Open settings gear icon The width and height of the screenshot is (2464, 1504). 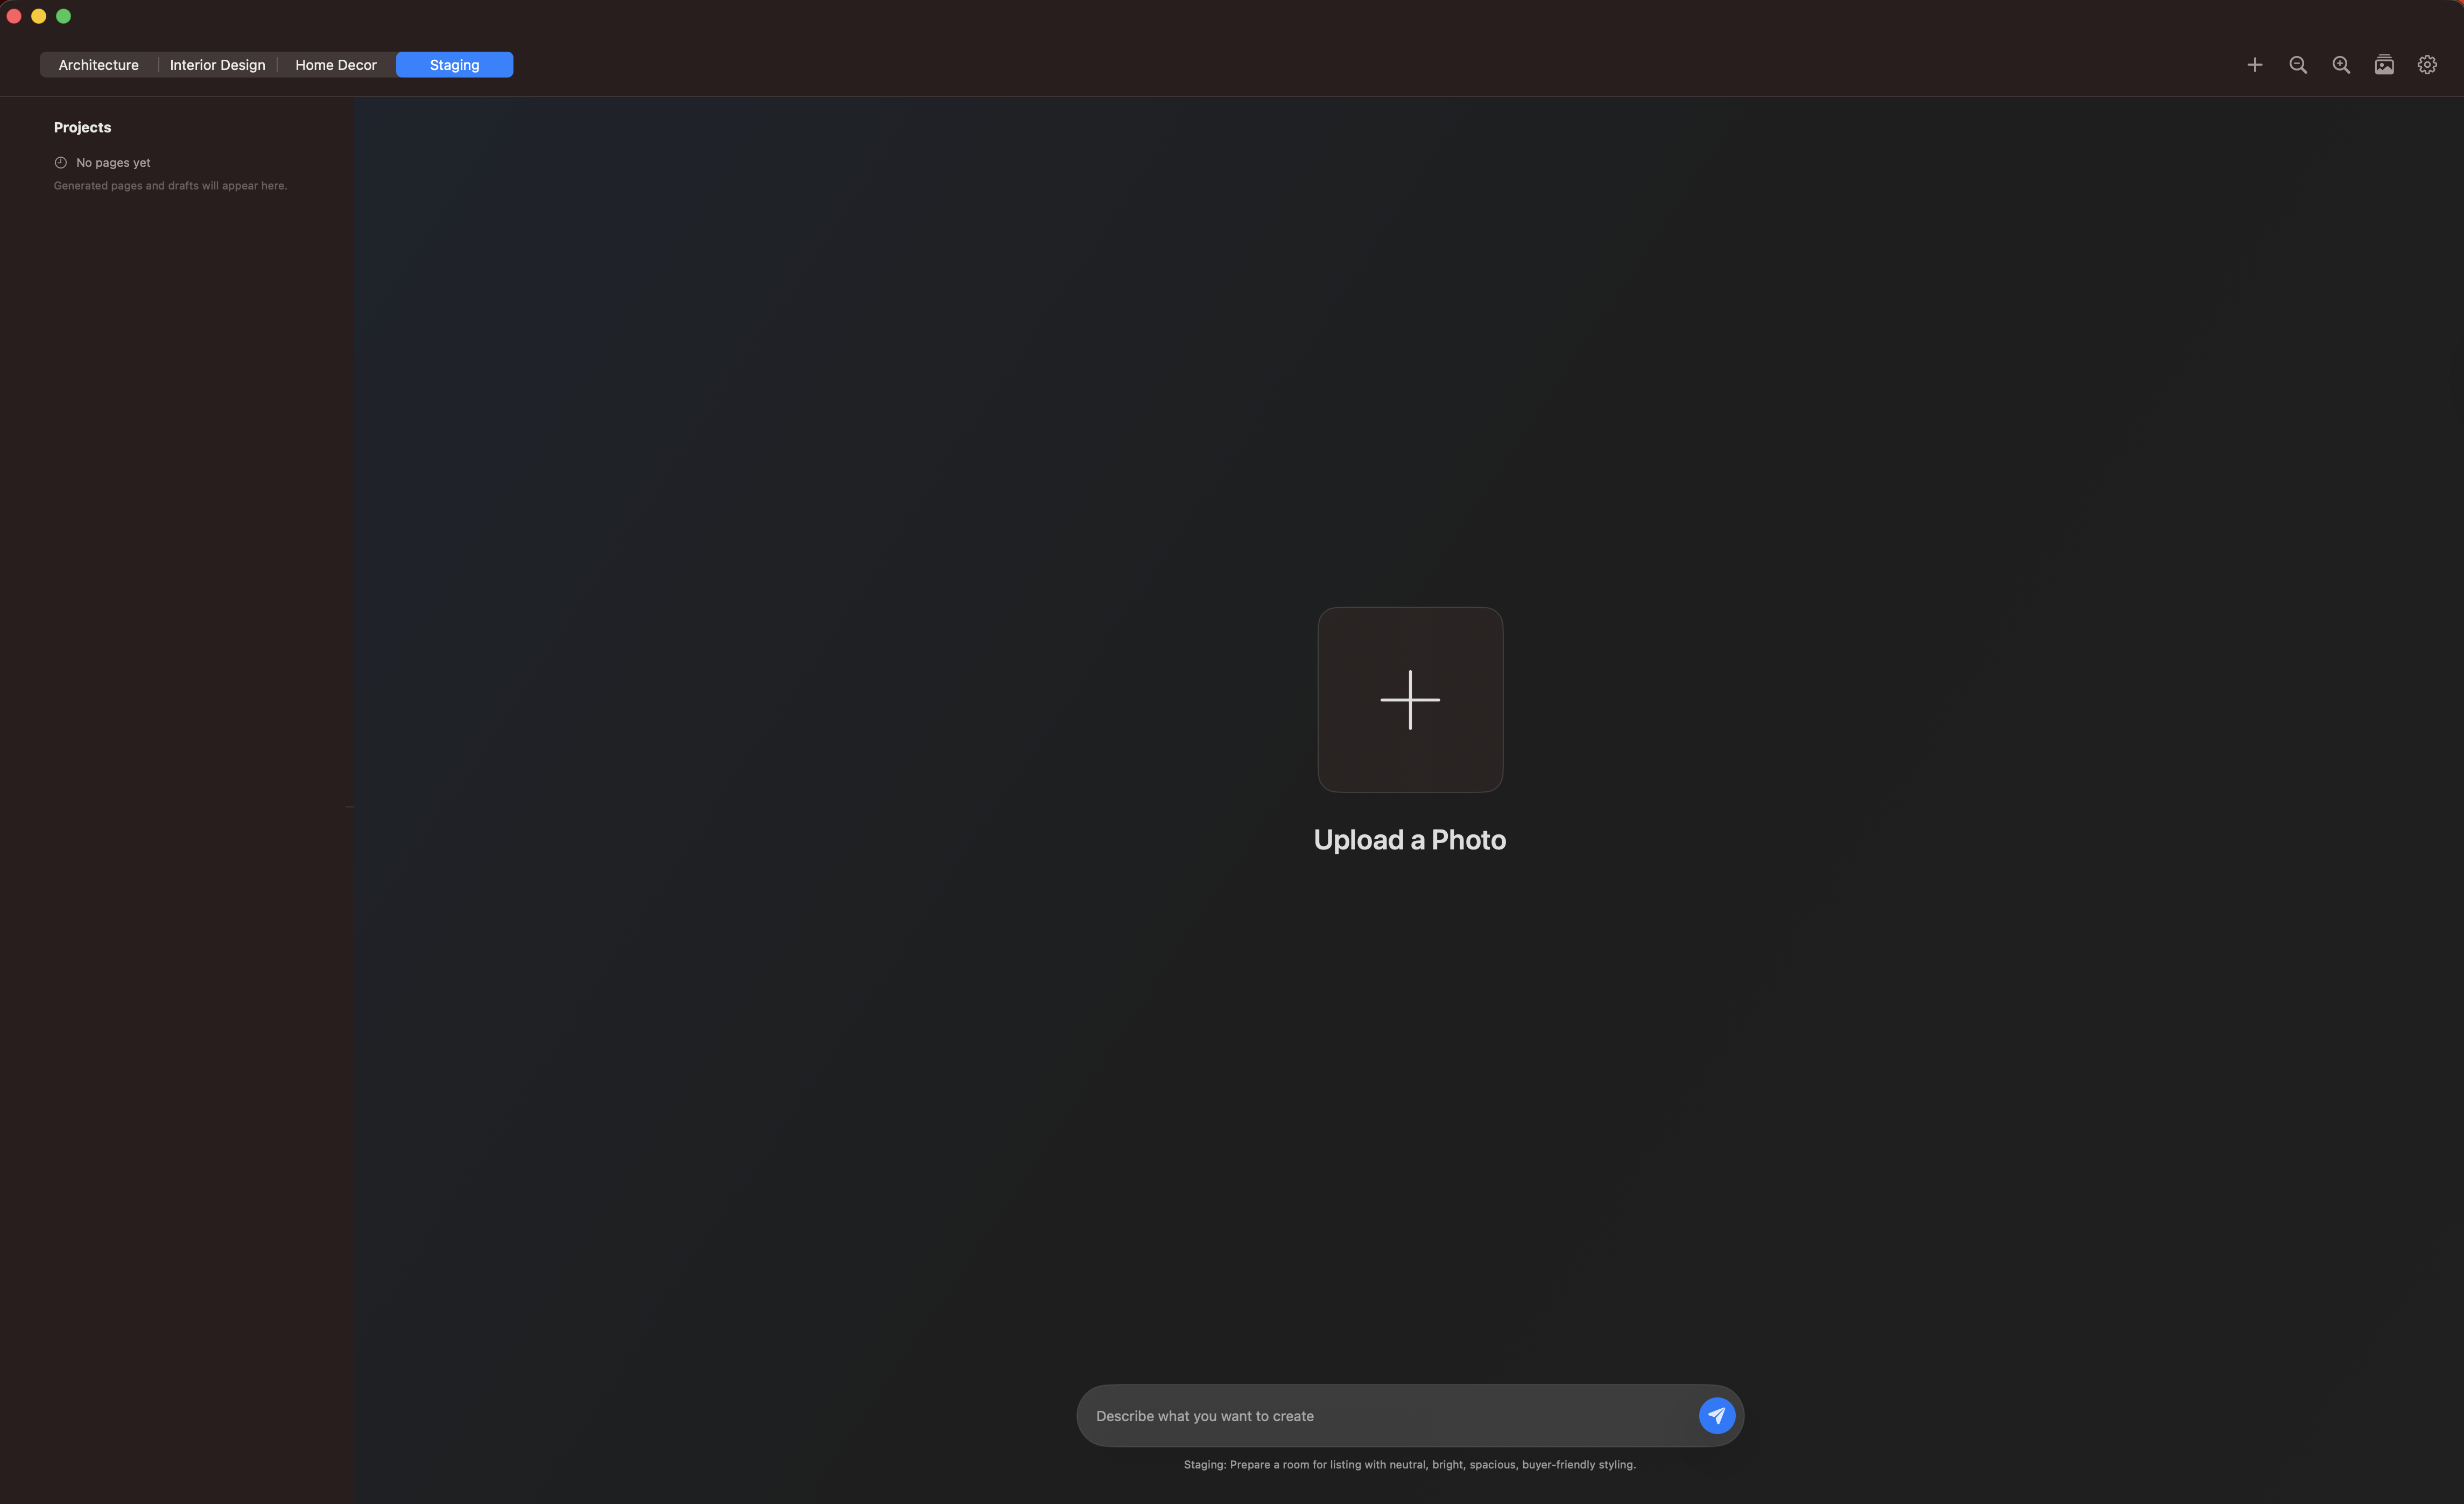pos(2427,65)
